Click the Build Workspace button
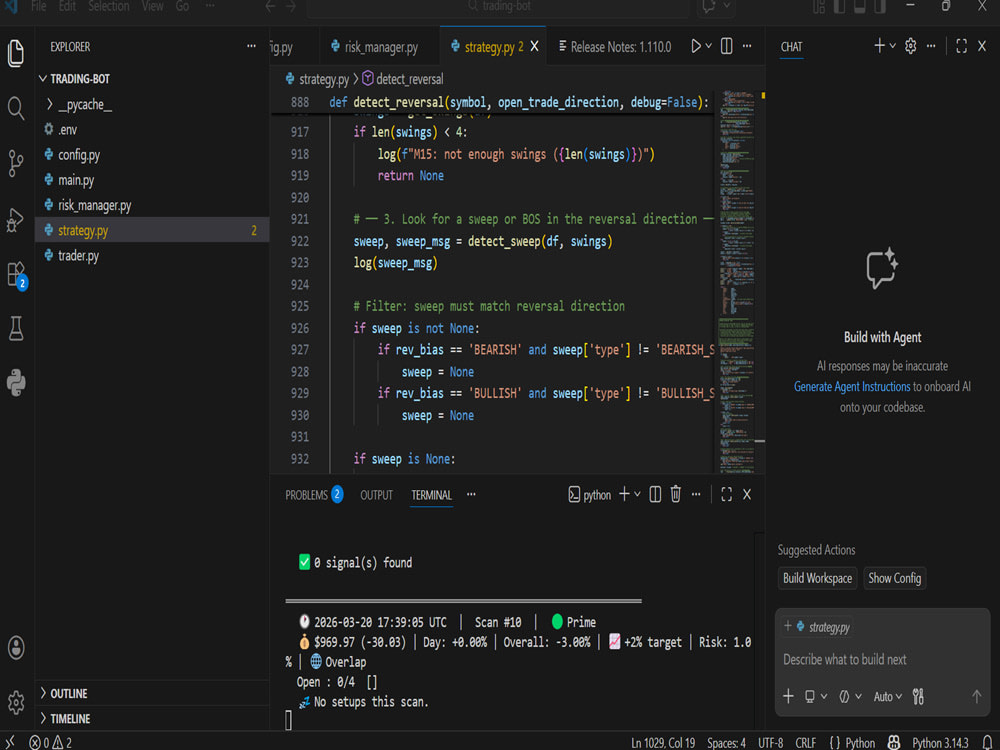 (x=817, y=578)
